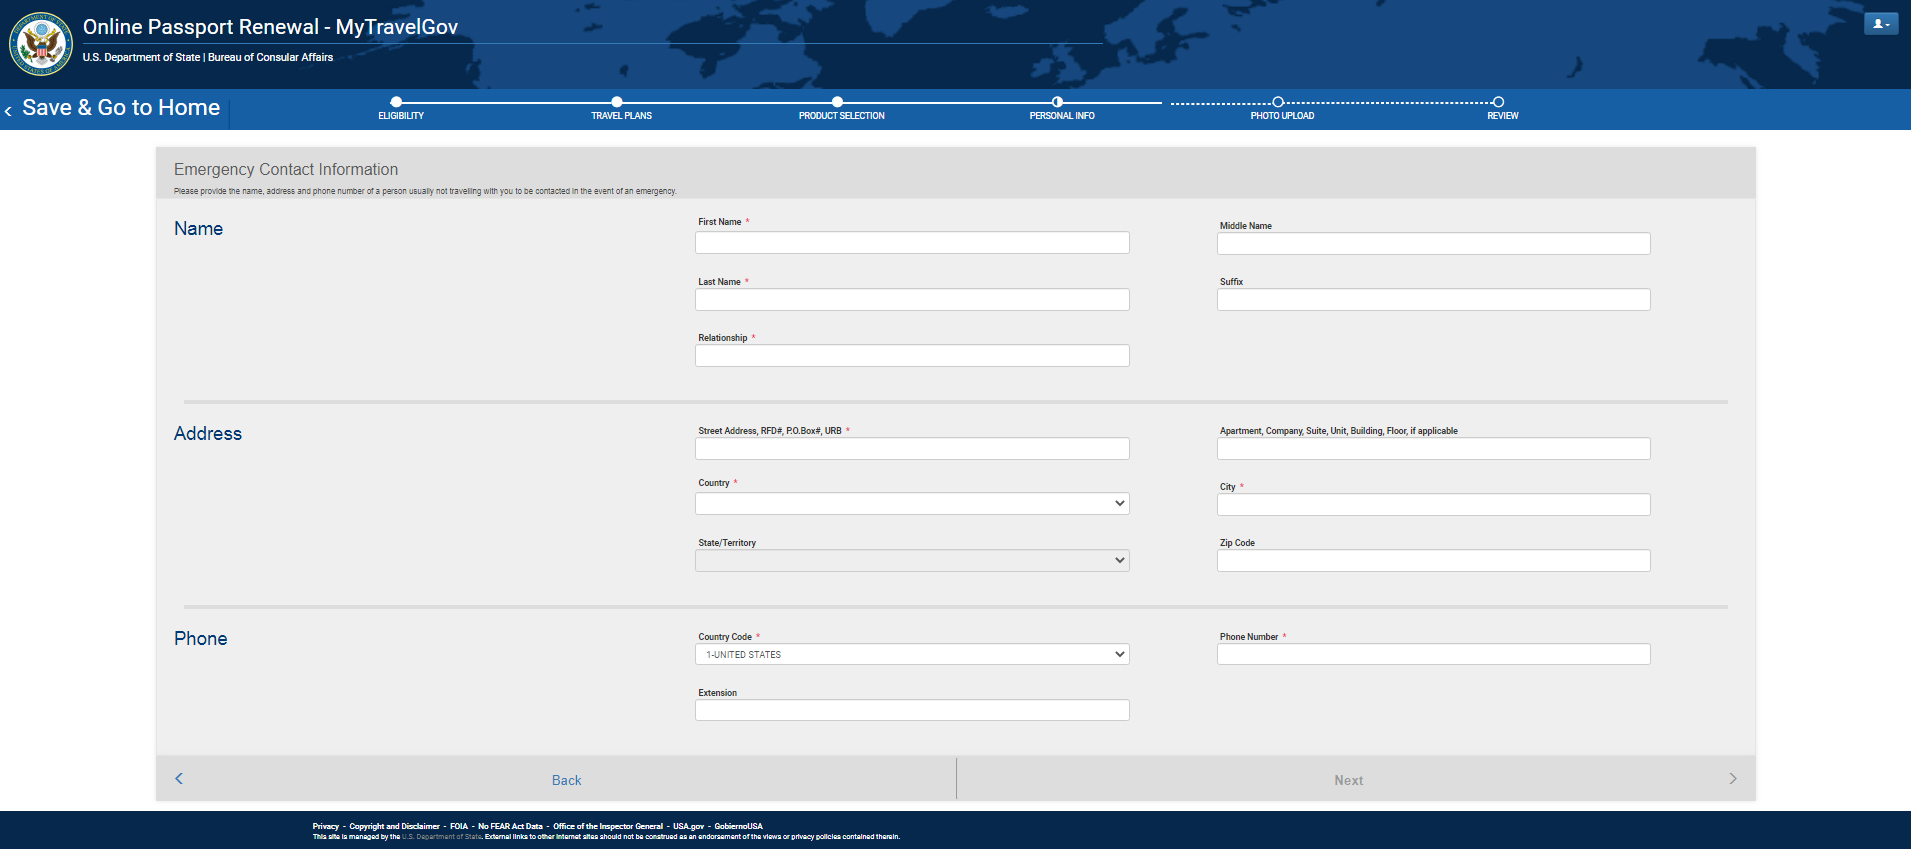Open the Country dropdown
The width and height of the screenshot is (1911, 849).
(x=912, y=504)
